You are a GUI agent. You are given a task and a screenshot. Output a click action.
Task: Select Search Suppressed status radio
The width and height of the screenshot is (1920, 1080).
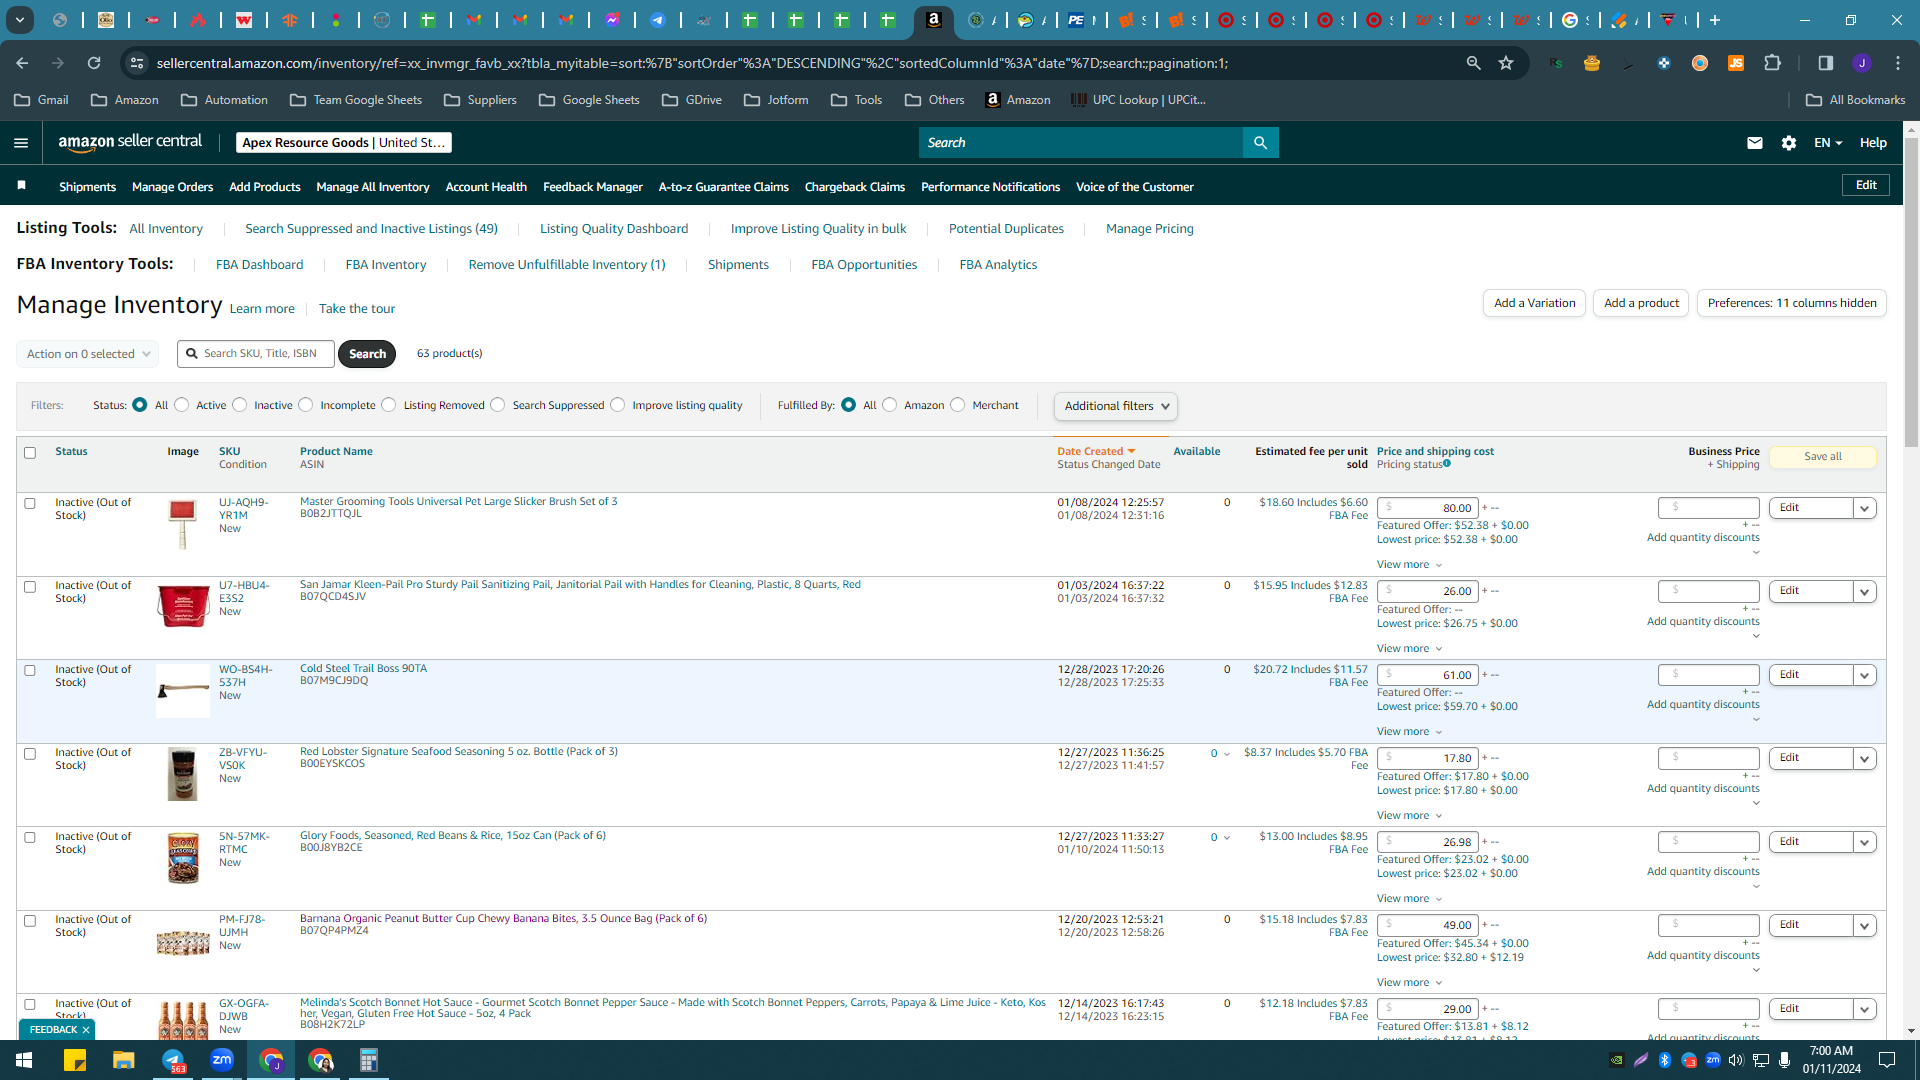[x=498, y=405]
